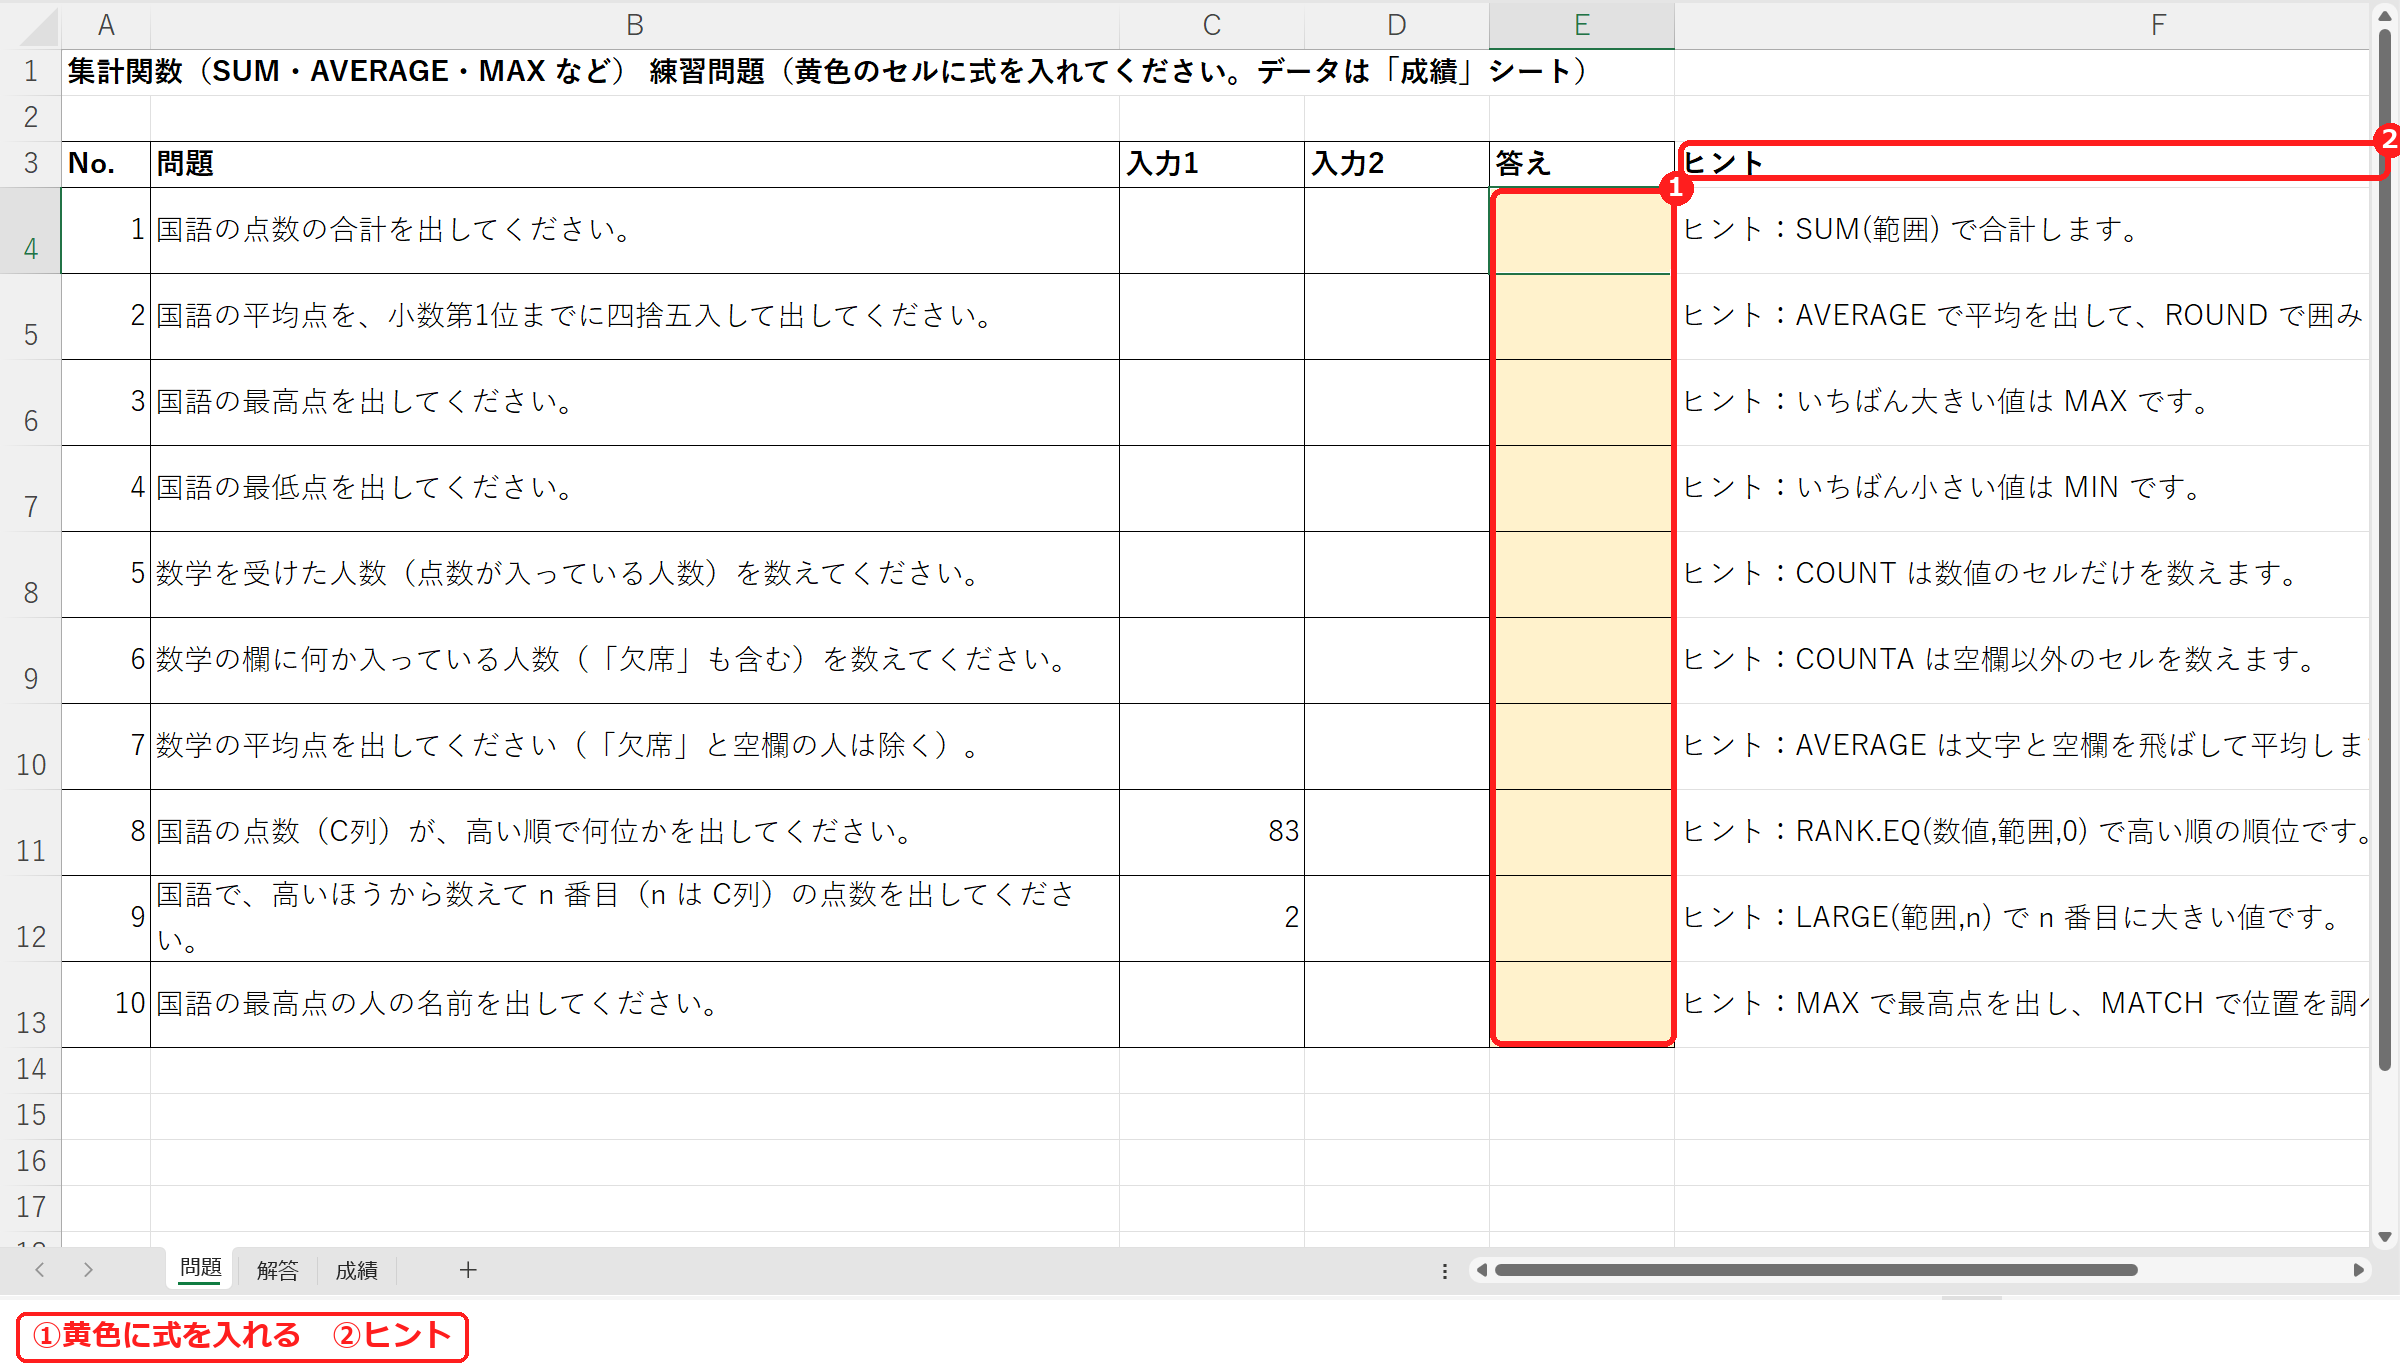Click the horizontal scrollbar thumb
Screen dimensions: 2400x1370
(1816, 1270)
